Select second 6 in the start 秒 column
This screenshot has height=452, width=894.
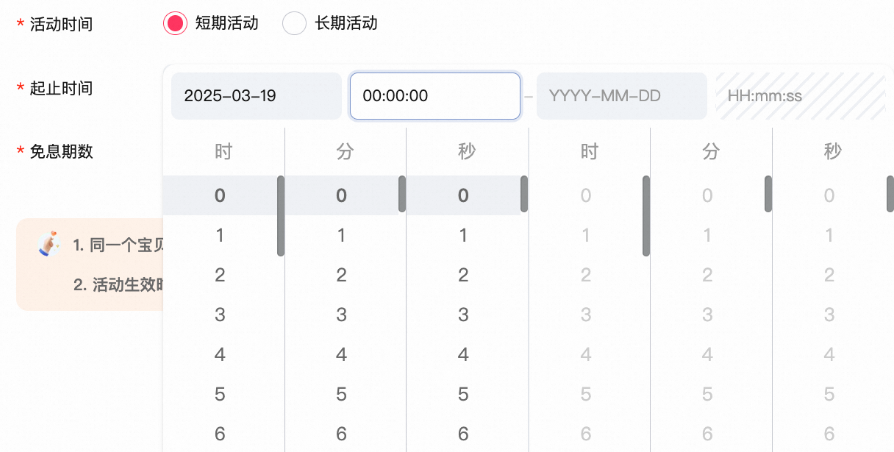463,434
